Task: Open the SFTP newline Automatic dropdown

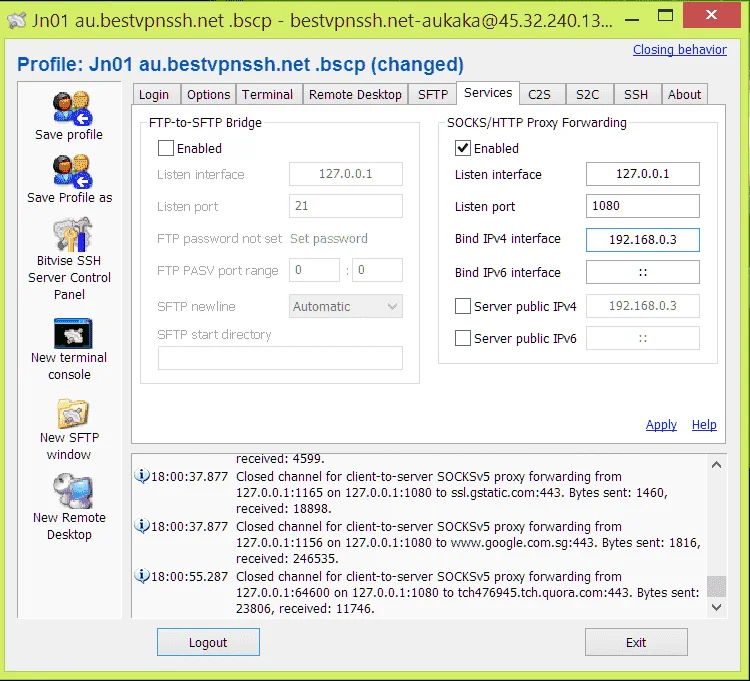Action: tap(346, 306)
